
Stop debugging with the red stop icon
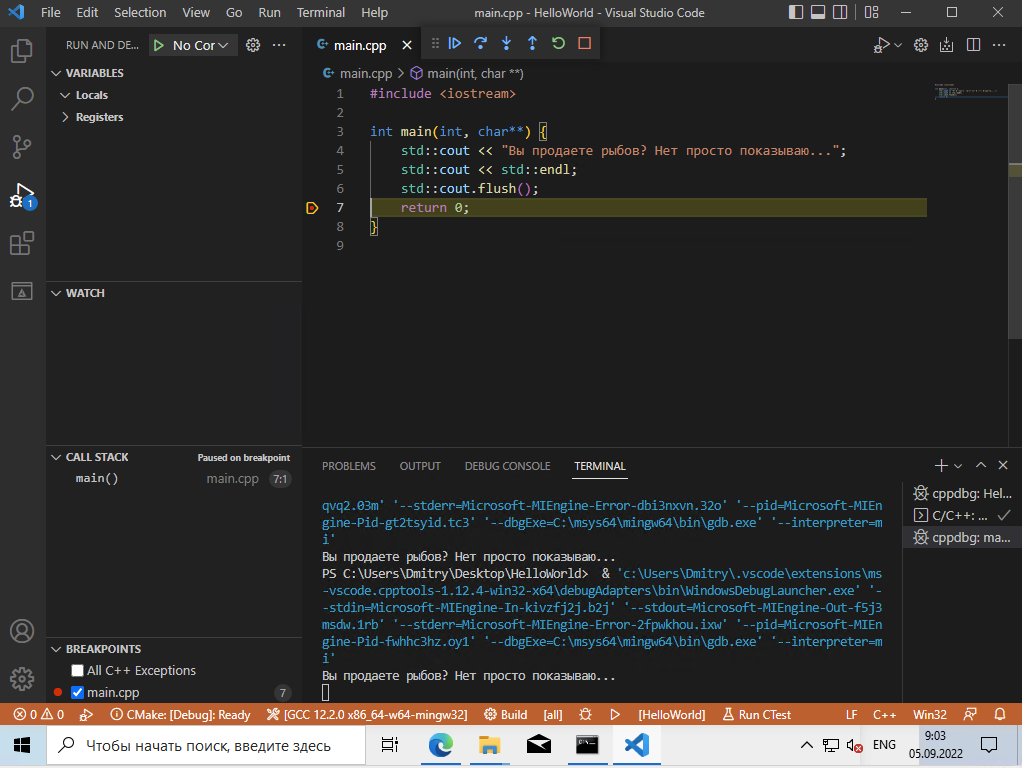(583, 44)
